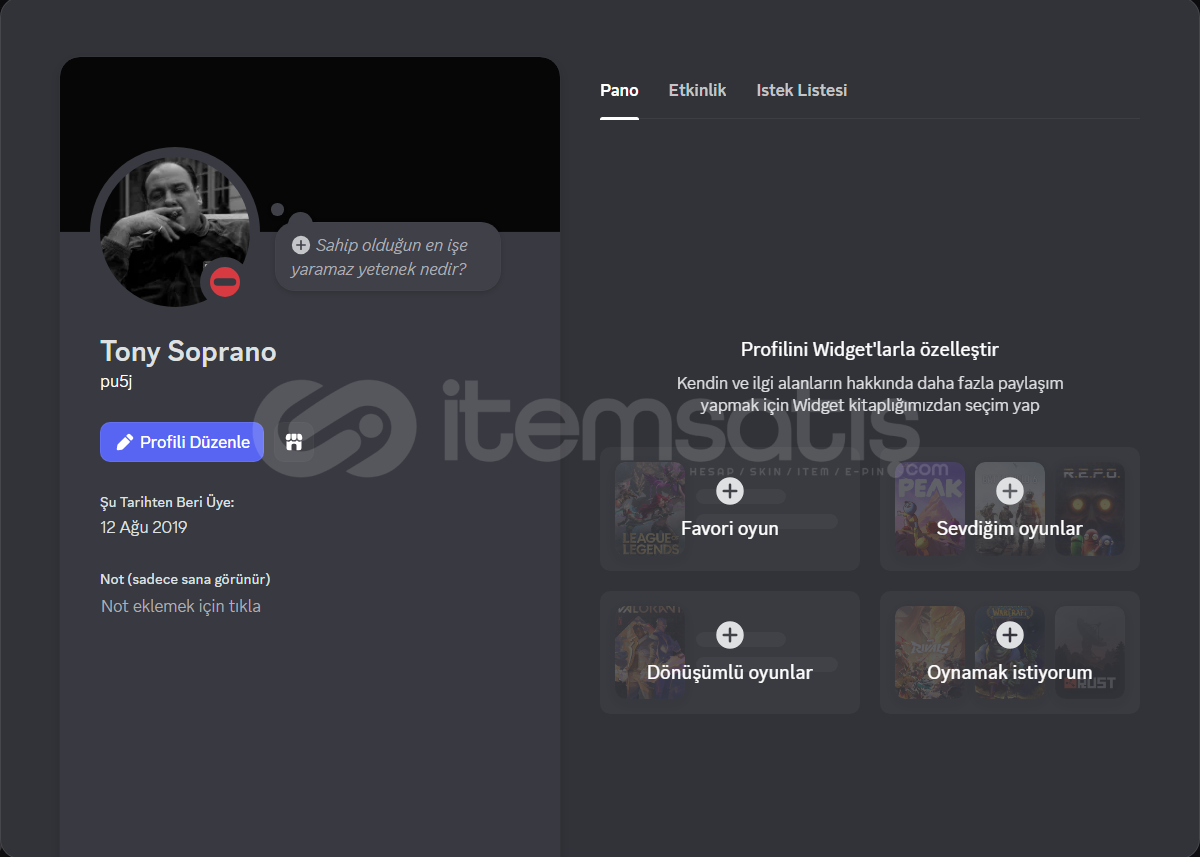Click the Rivals game cover thumbnail

click(x=930, y=653)
